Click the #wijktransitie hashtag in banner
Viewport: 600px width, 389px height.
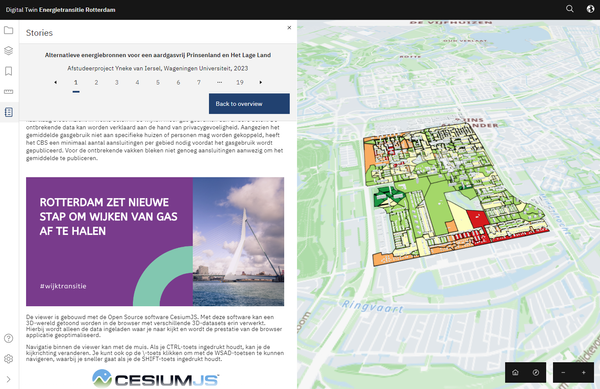click(x=63, y=286)
